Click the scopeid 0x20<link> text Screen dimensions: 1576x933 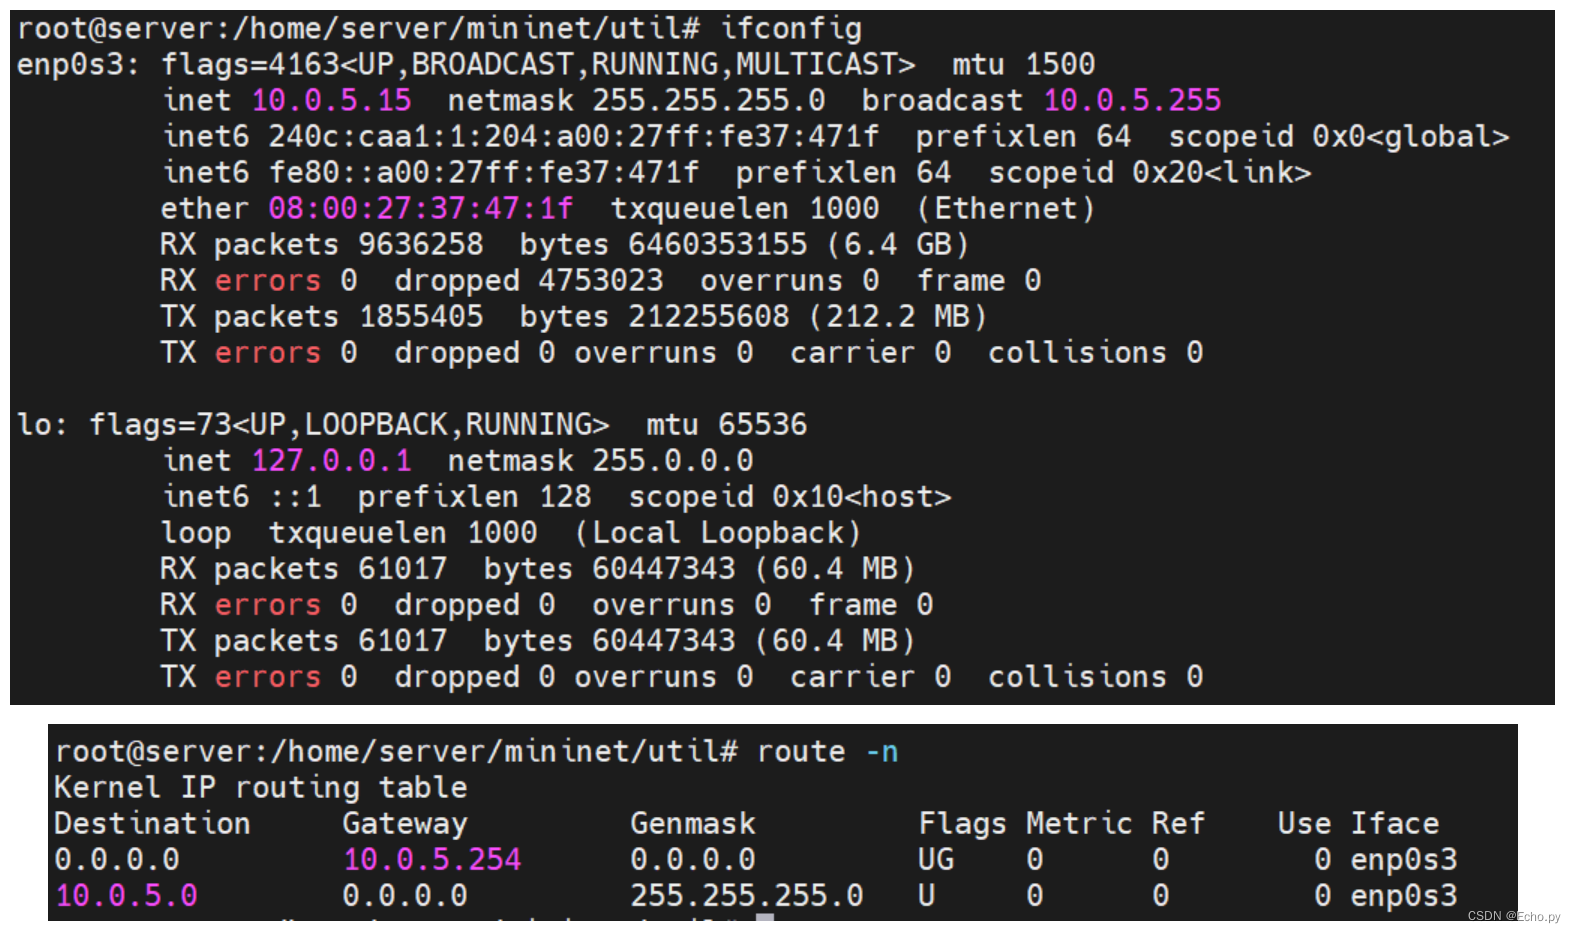(x=1150, y=173)
